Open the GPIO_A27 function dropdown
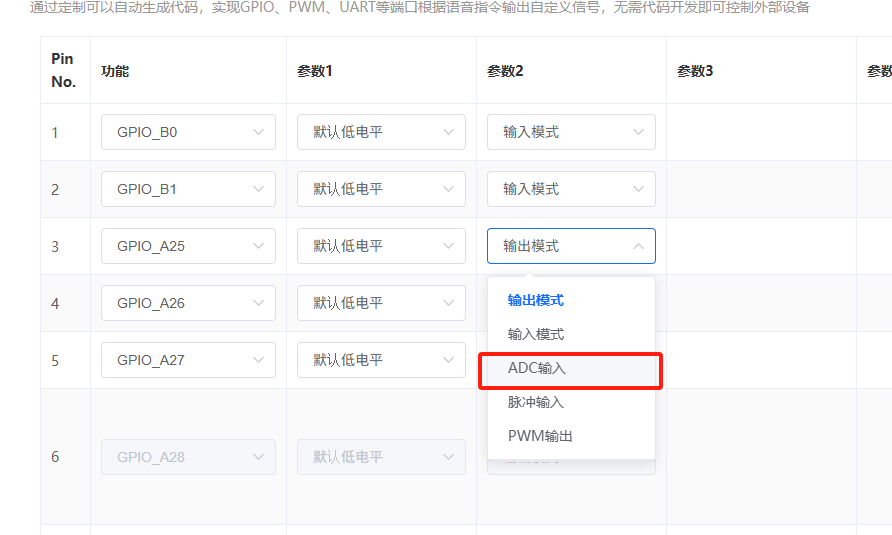 click(188, 360)
